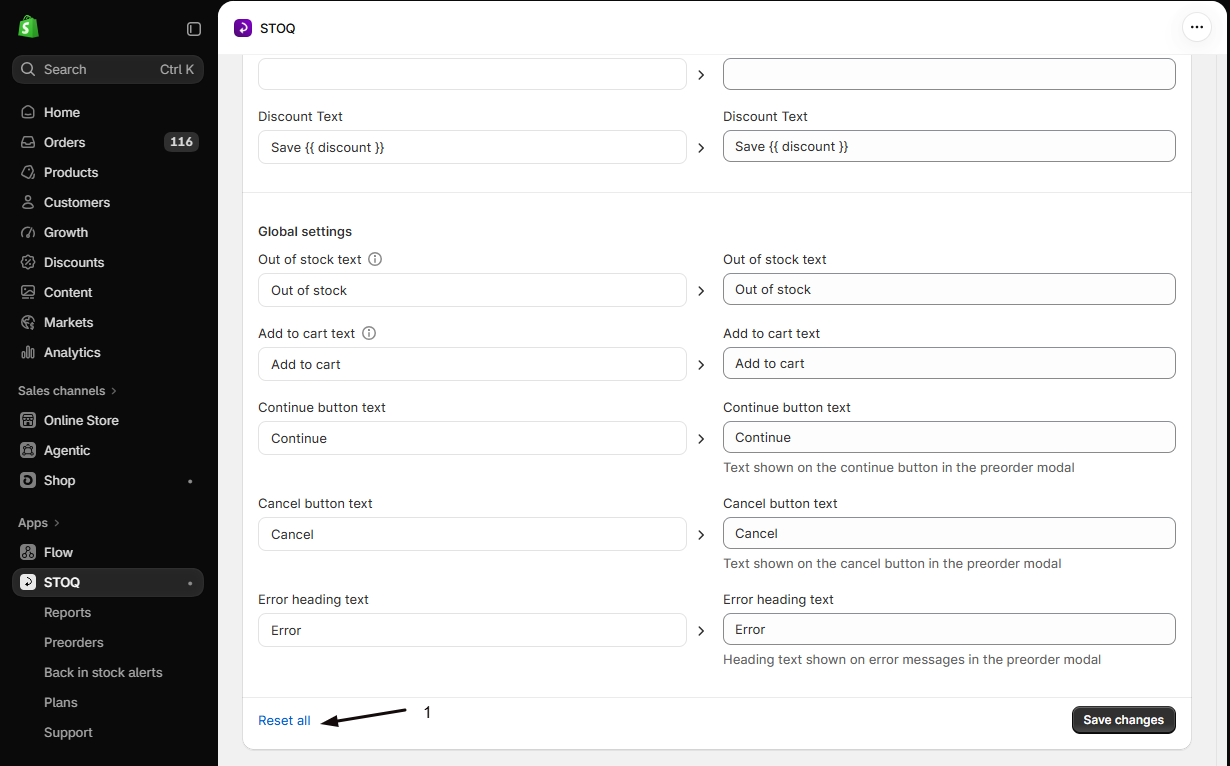Click the Content image icon
The height and width of the screenshot is (766, 1230).
[x=28, y=292]
